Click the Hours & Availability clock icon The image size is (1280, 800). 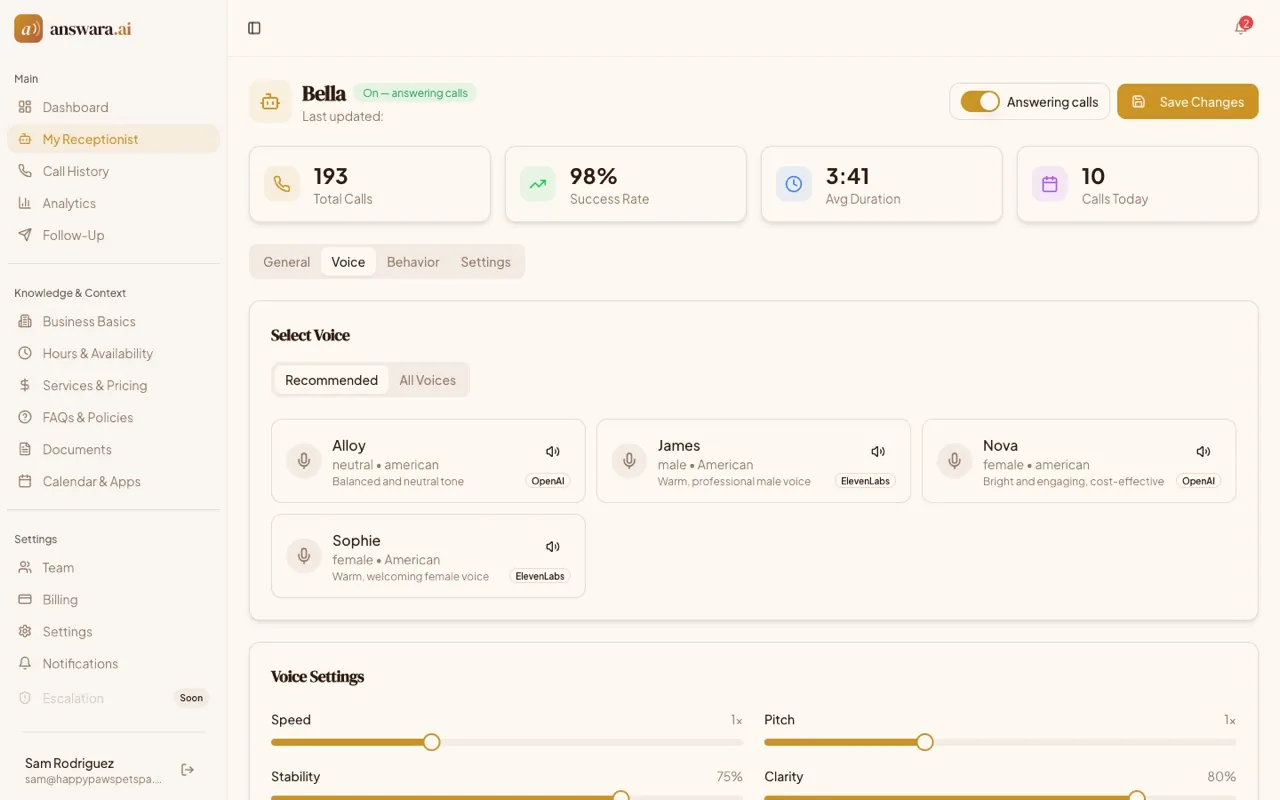tap(25, 353)
